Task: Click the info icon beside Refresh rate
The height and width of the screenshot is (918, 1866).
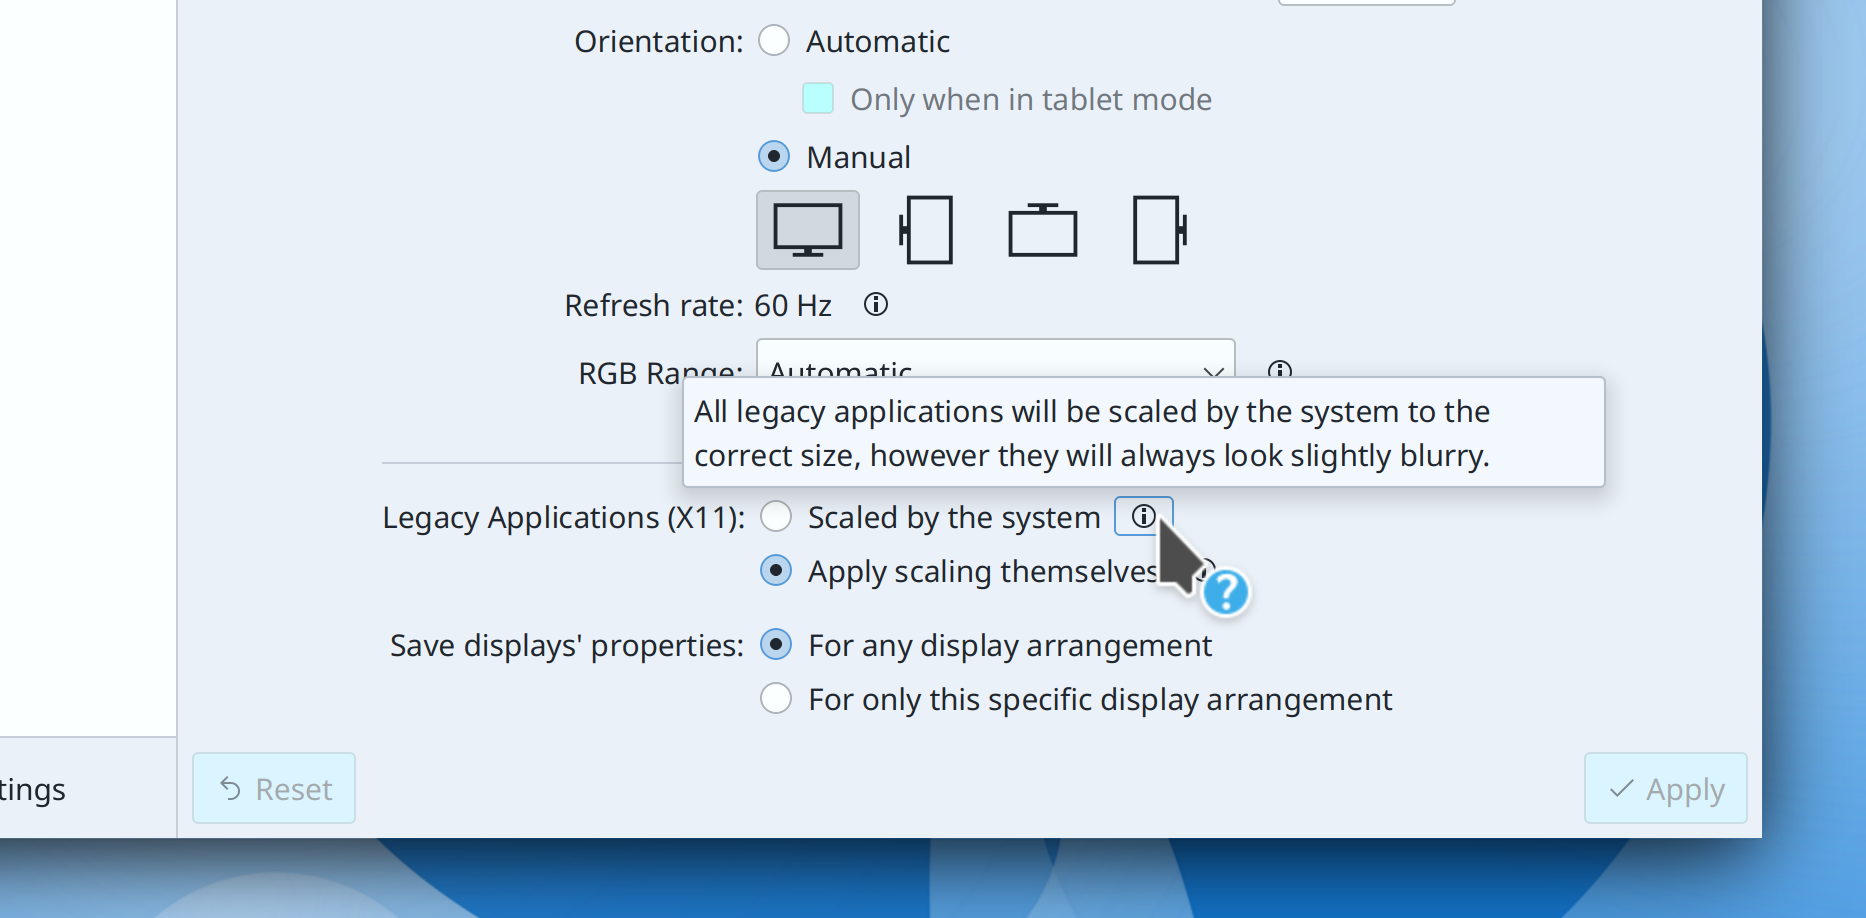Action: click(x=876, y=304)
